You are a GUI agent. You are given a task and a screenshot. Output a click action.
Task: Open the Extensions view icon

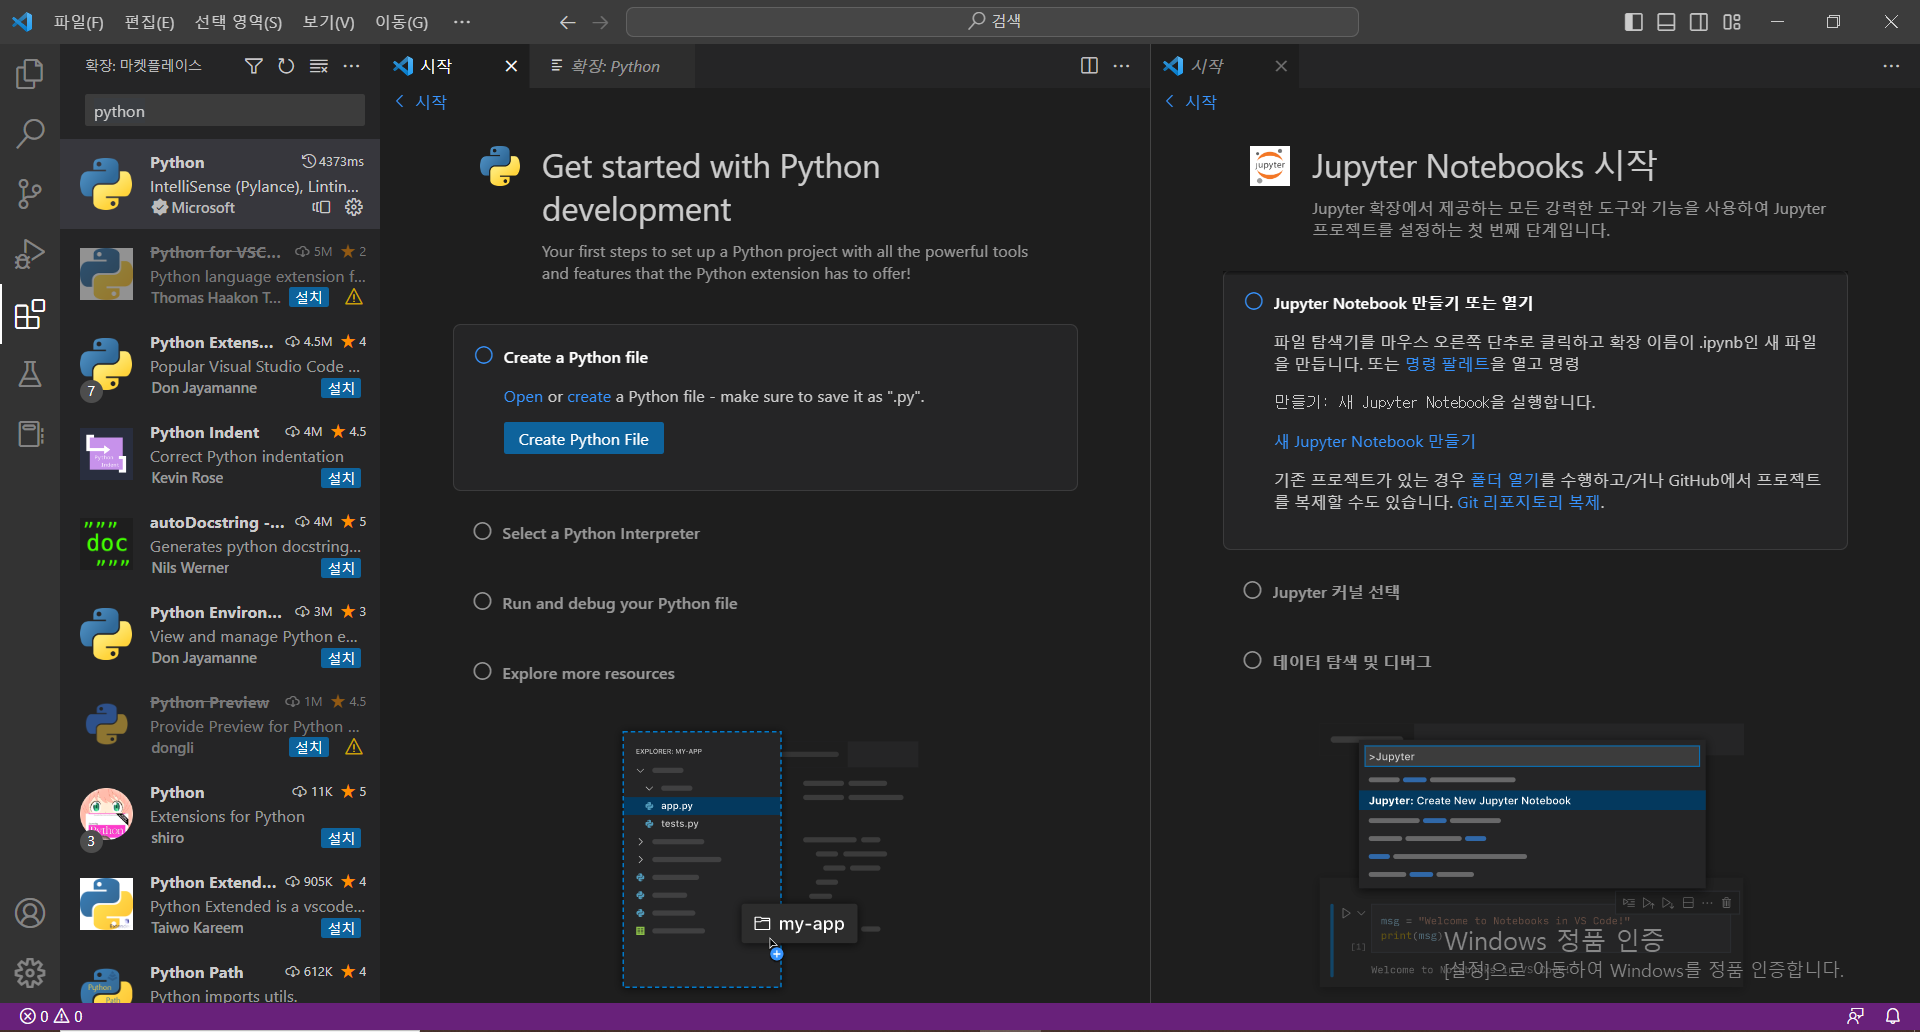[30, 314]
